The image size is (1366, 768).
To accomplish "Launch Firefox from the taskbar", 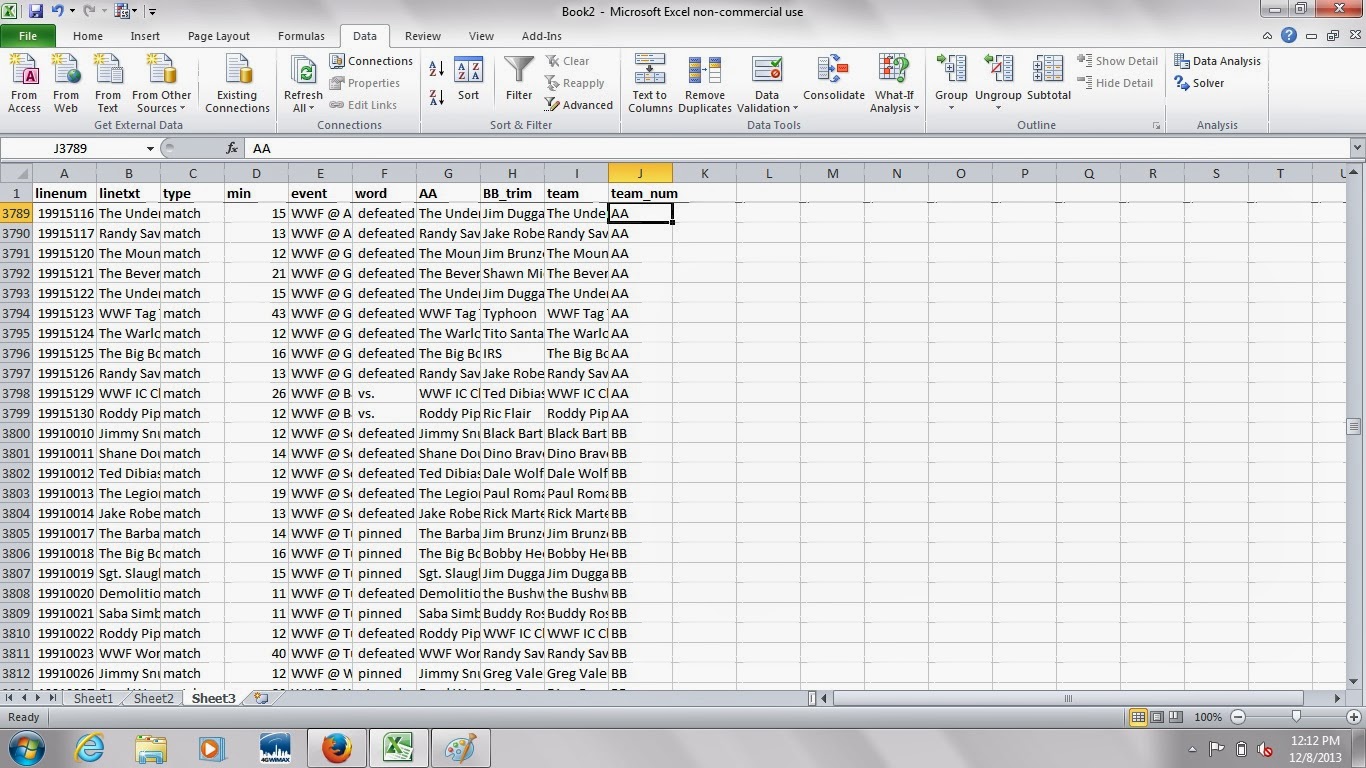I will click(x=337, y=747).
